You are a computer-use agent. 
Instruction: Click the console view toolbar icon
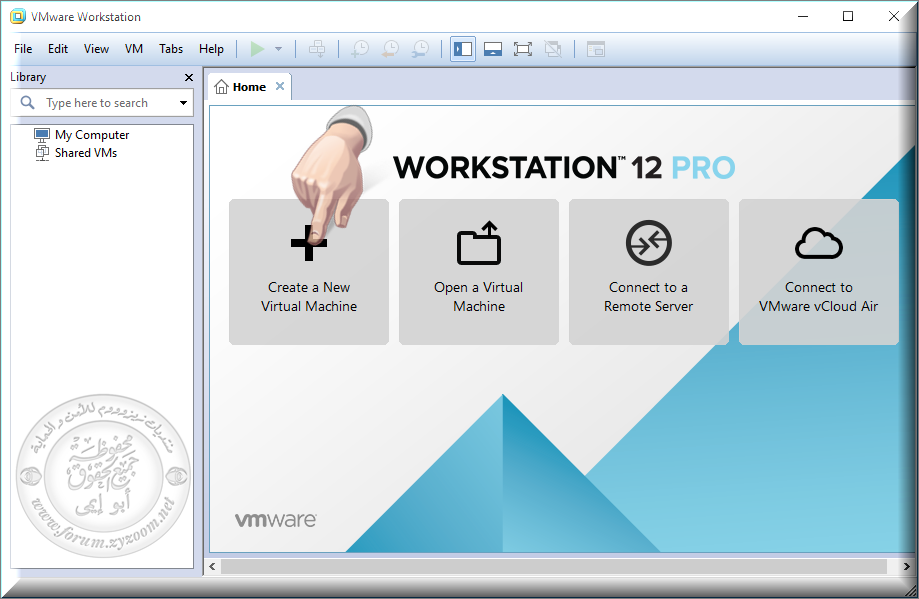595,49
